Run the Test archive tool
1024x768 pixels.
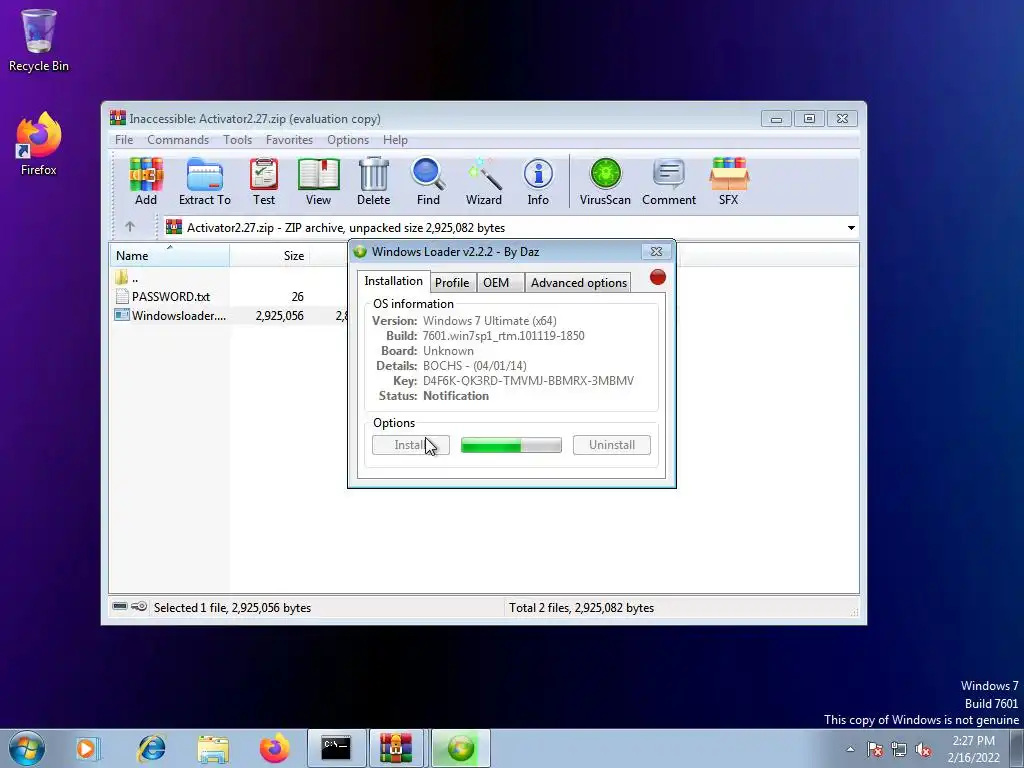pyautogui.click(x=264, y=182)
